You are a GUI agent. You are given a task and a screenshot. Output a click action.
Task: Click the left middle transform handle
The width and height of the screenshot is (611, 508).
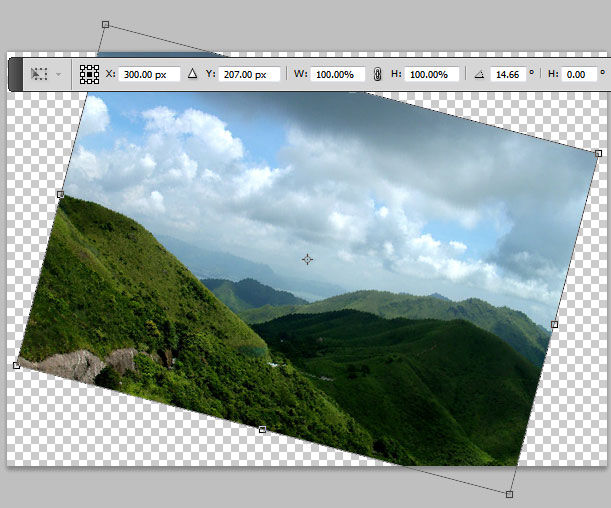pos(60,194)
